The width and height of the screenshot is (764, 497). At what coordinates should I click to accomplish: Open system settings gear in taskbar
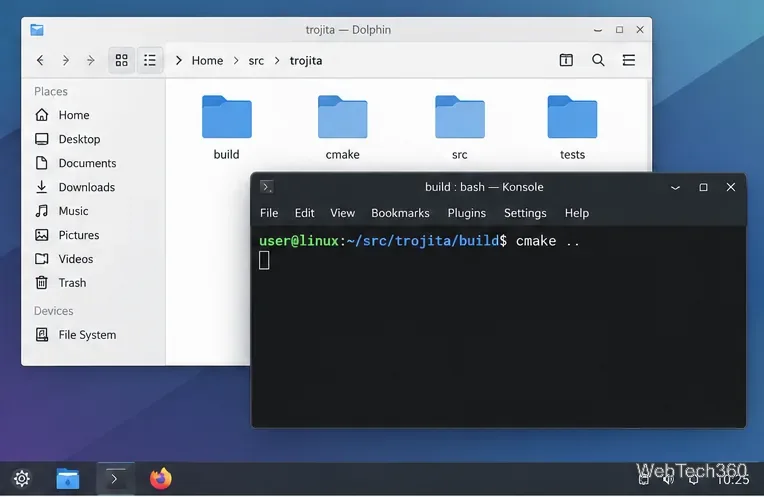click(22, 478)
